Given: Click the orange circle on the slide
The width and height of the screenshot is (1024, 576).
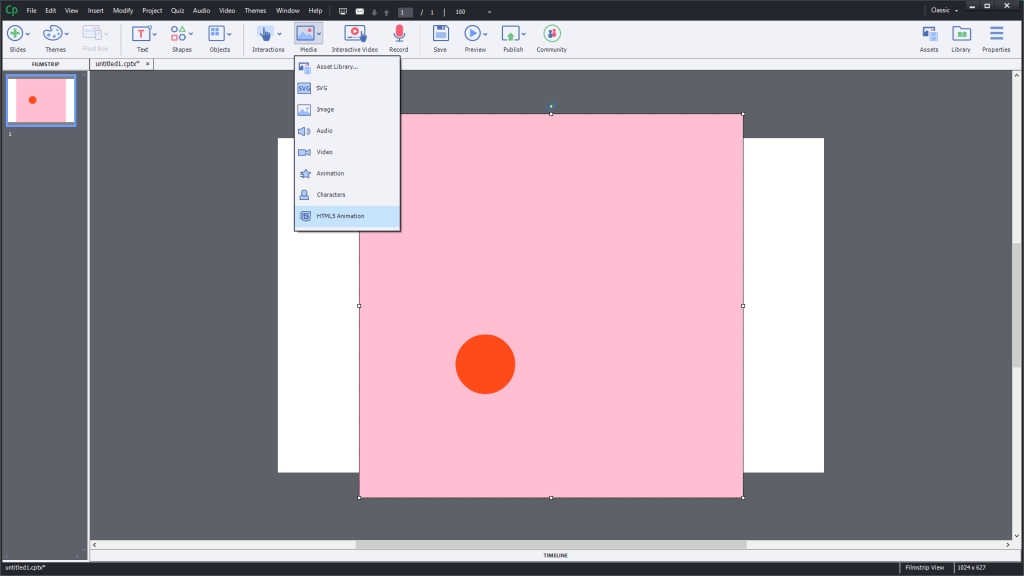Looking at the screenshot, I should (x=485, y=364).
